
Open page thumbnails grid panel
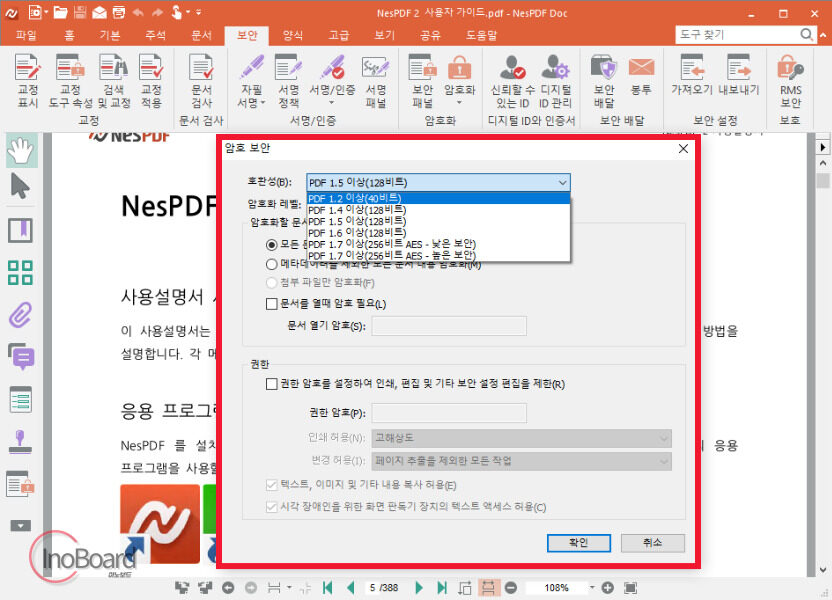click(21, 273)
